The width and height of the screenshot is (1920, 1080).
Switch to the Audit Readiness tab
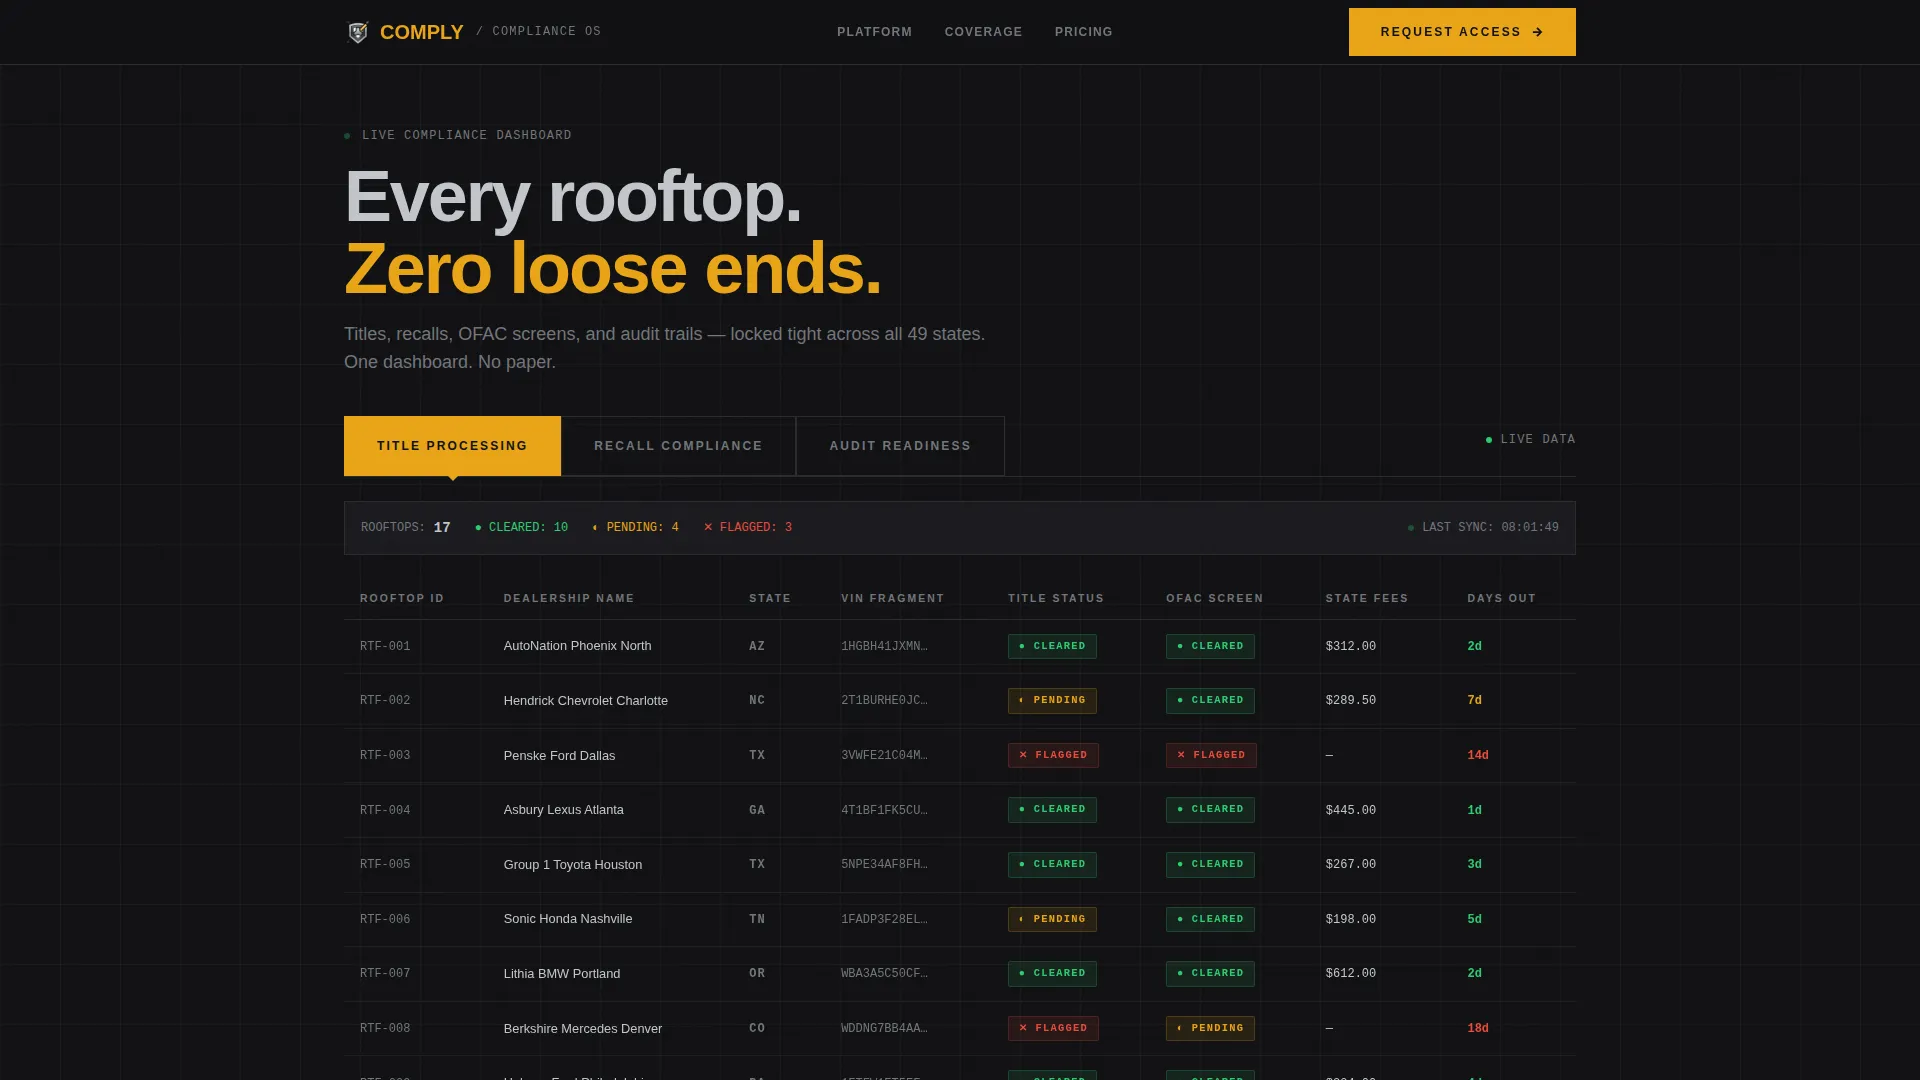point(900,446)
